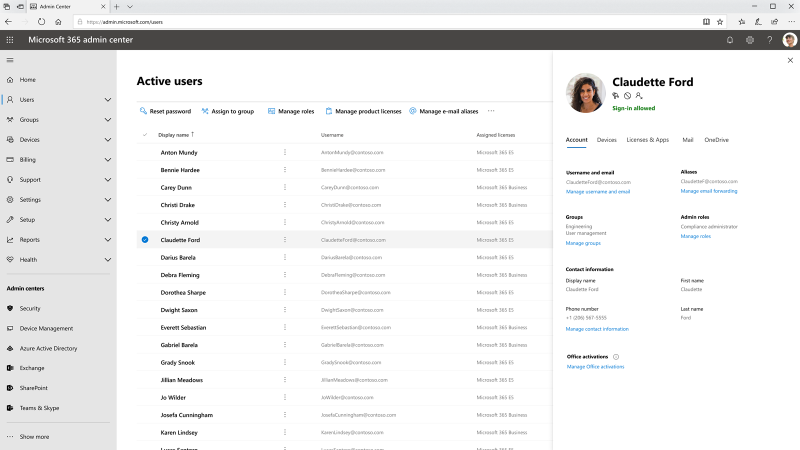Open the app launcher waffle icon
The image size is (800, 450).
pyautogui.click(x=10, y=40)
